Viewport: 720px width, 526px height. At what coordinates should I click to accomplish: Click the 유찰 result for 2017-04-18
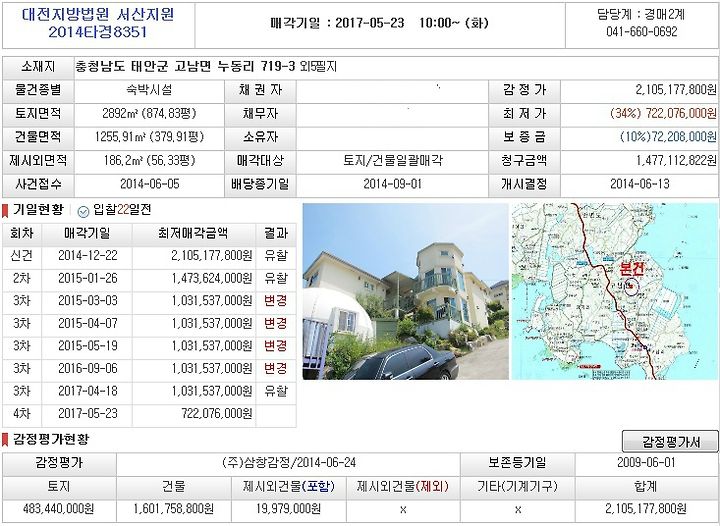coord(276,391)
